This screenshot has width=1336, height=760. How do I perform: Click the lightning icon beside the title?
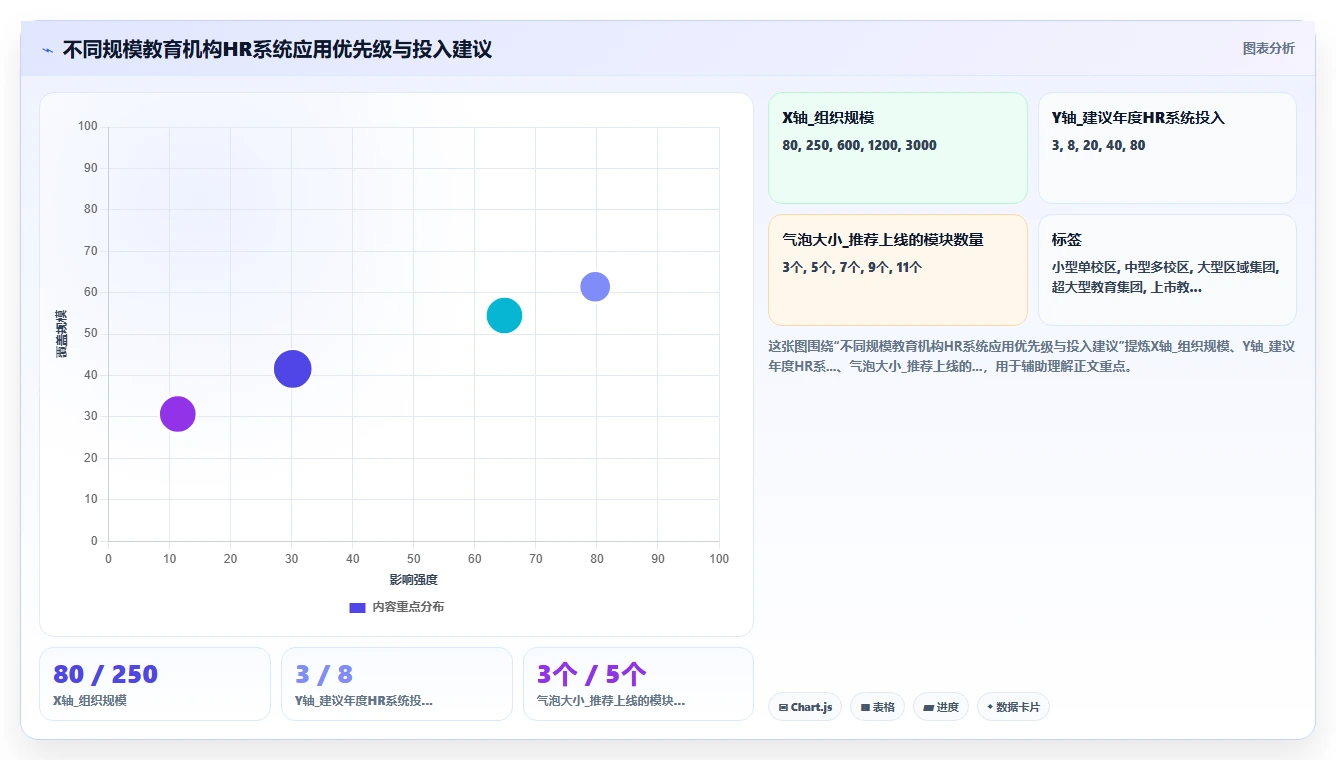[47, 50]
